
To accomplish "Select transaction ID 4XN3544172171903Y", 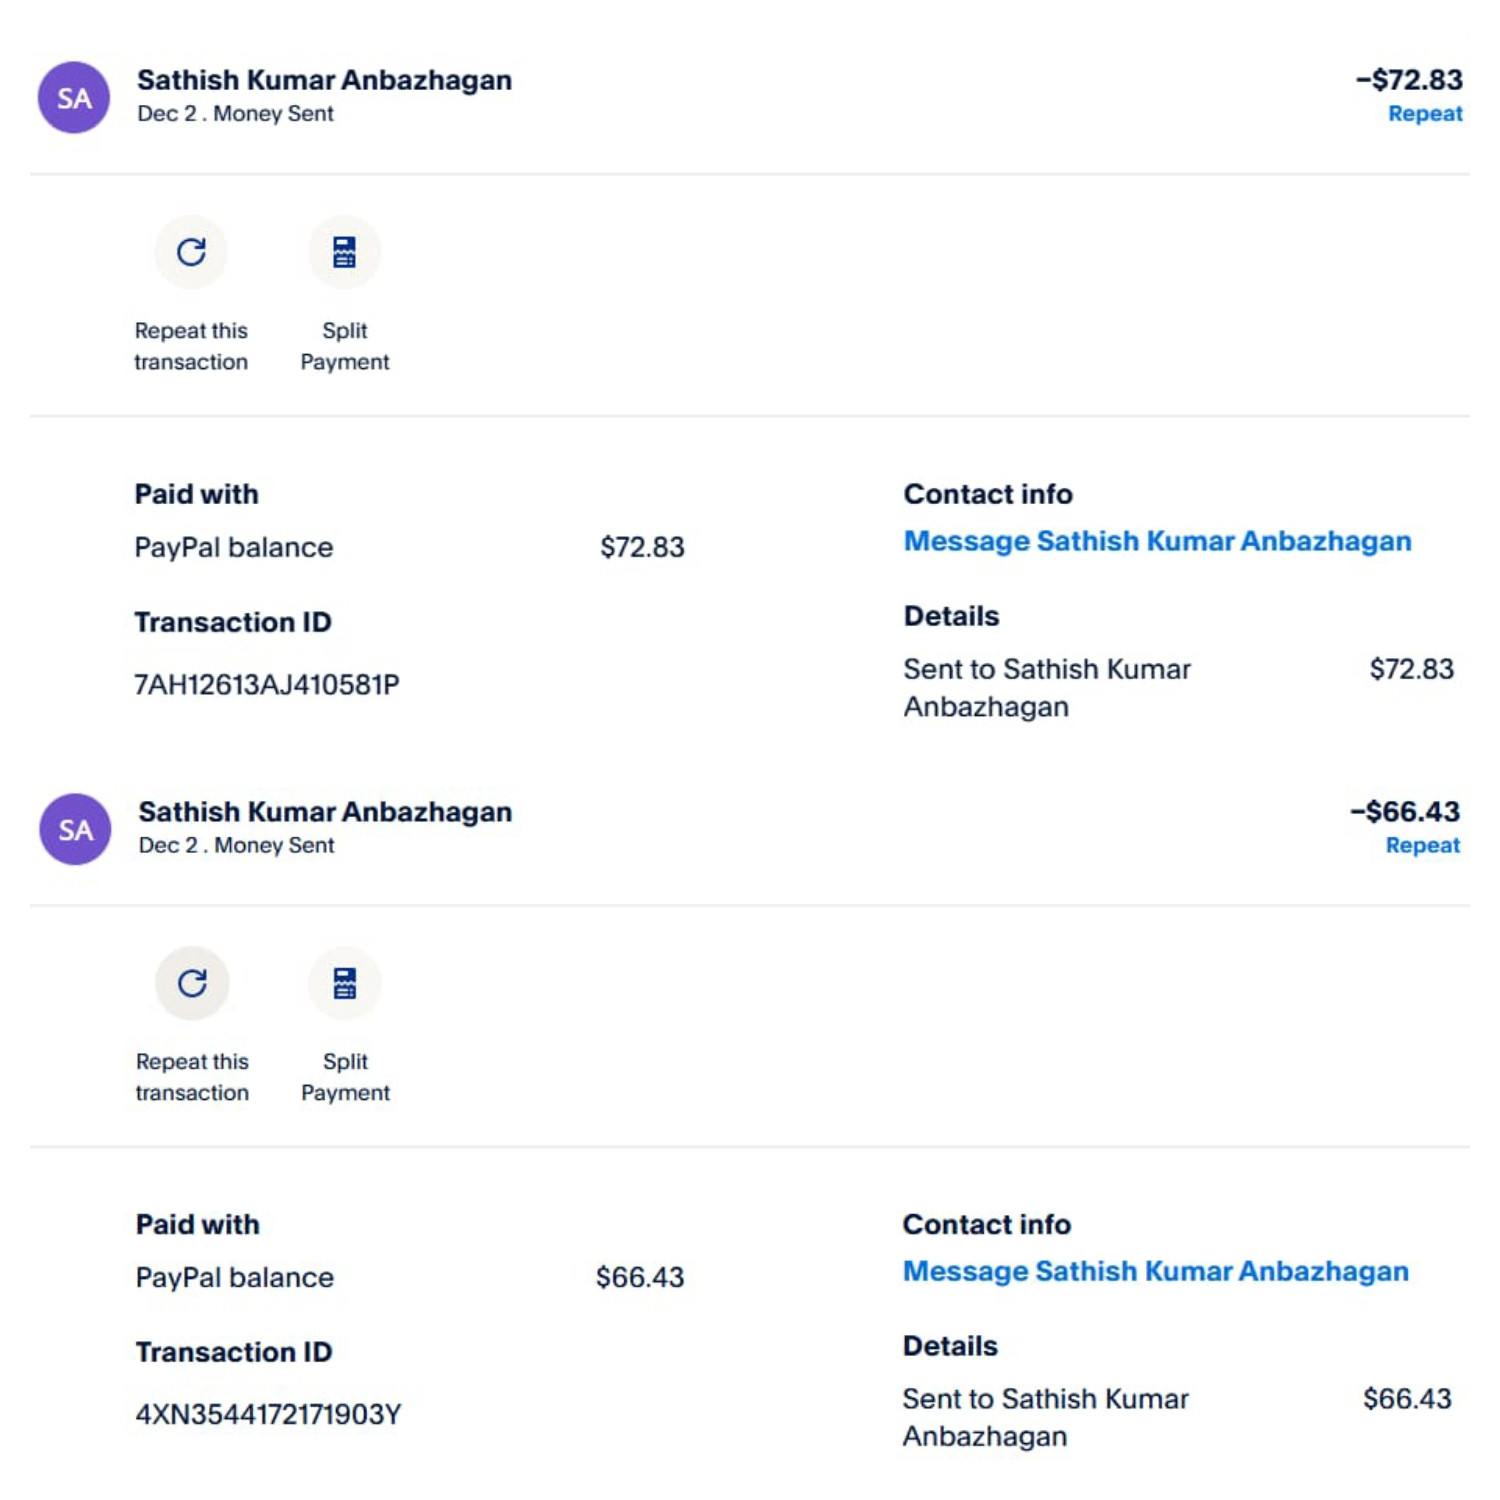I will coord(268,1415).
